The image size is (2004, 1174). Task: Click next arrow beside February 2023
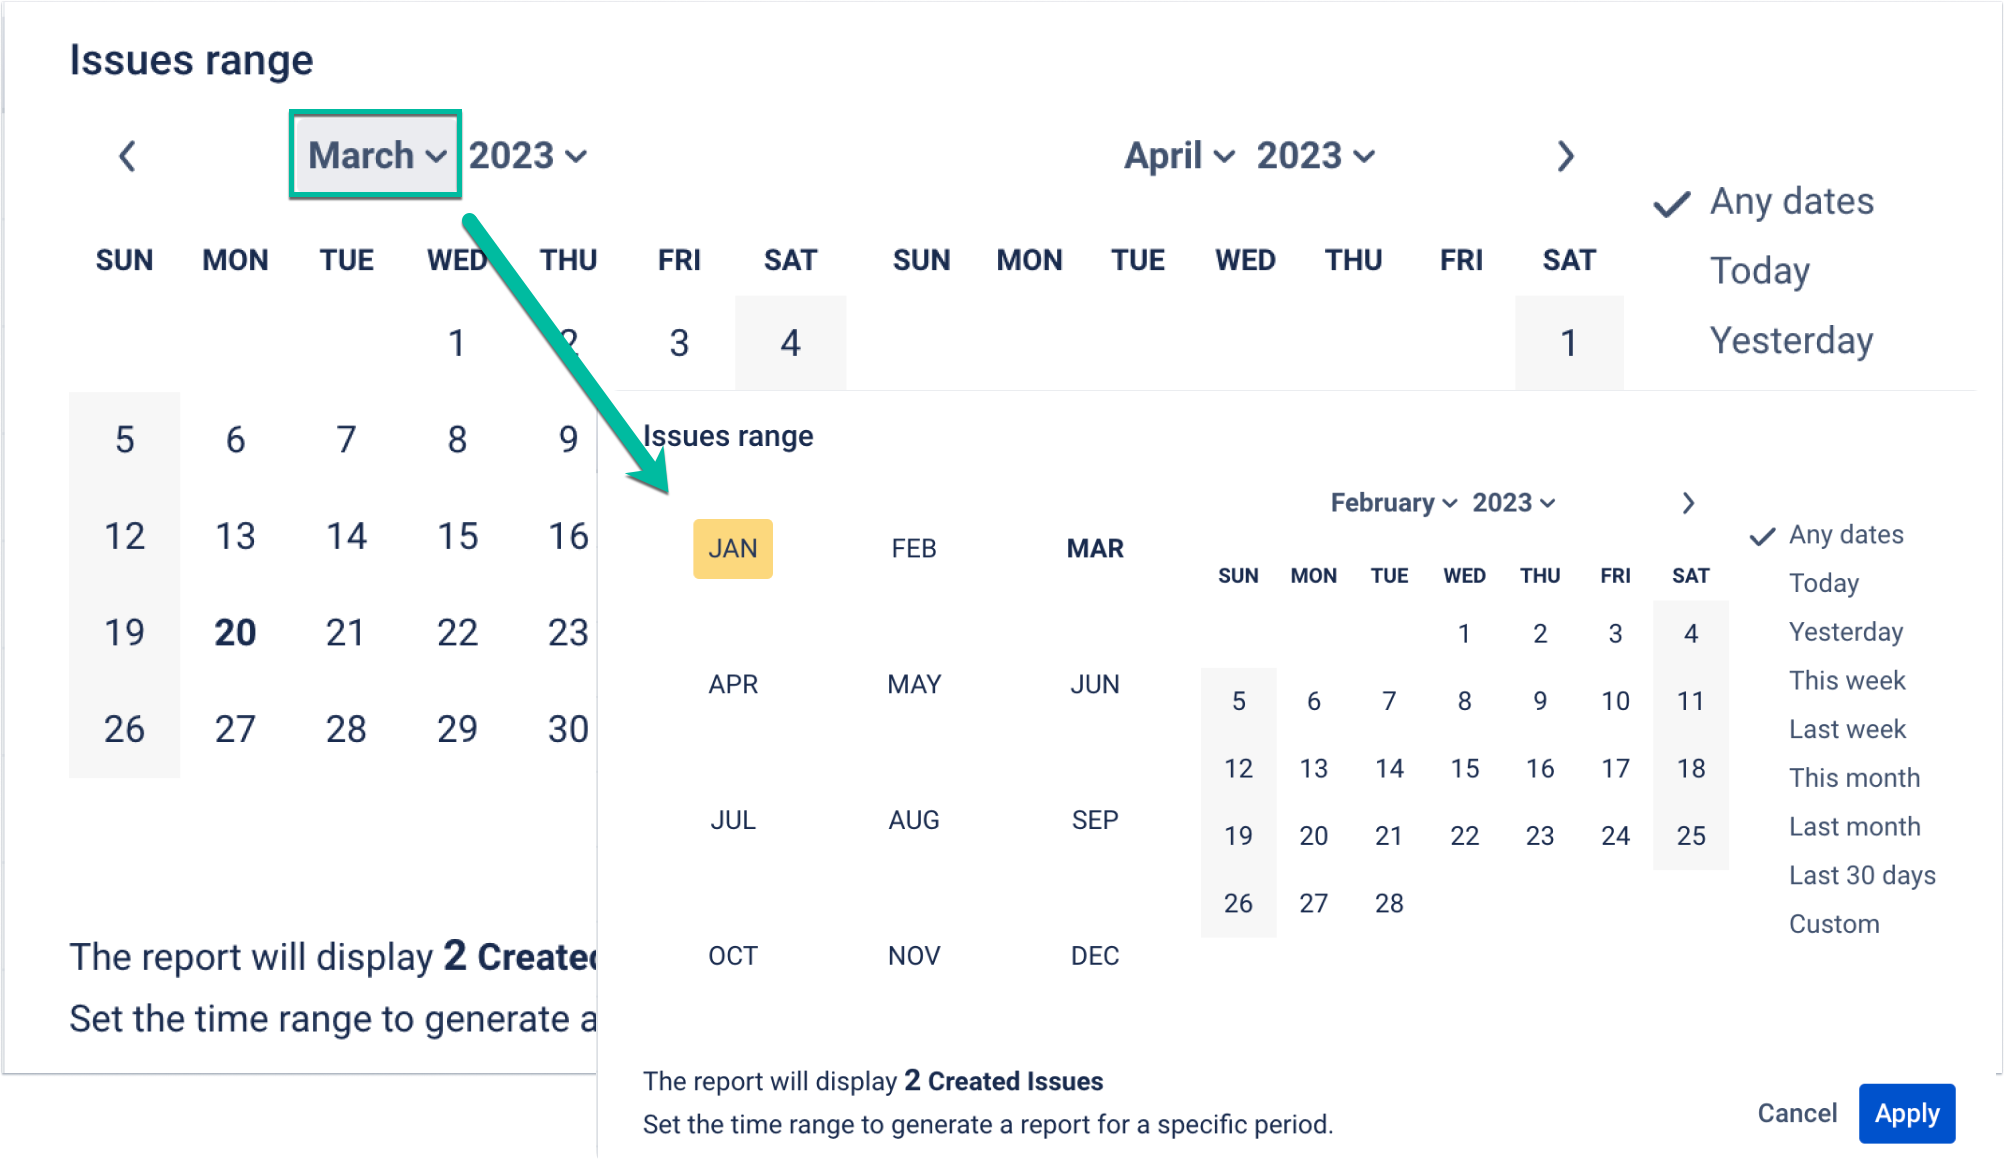[1688, 503]
